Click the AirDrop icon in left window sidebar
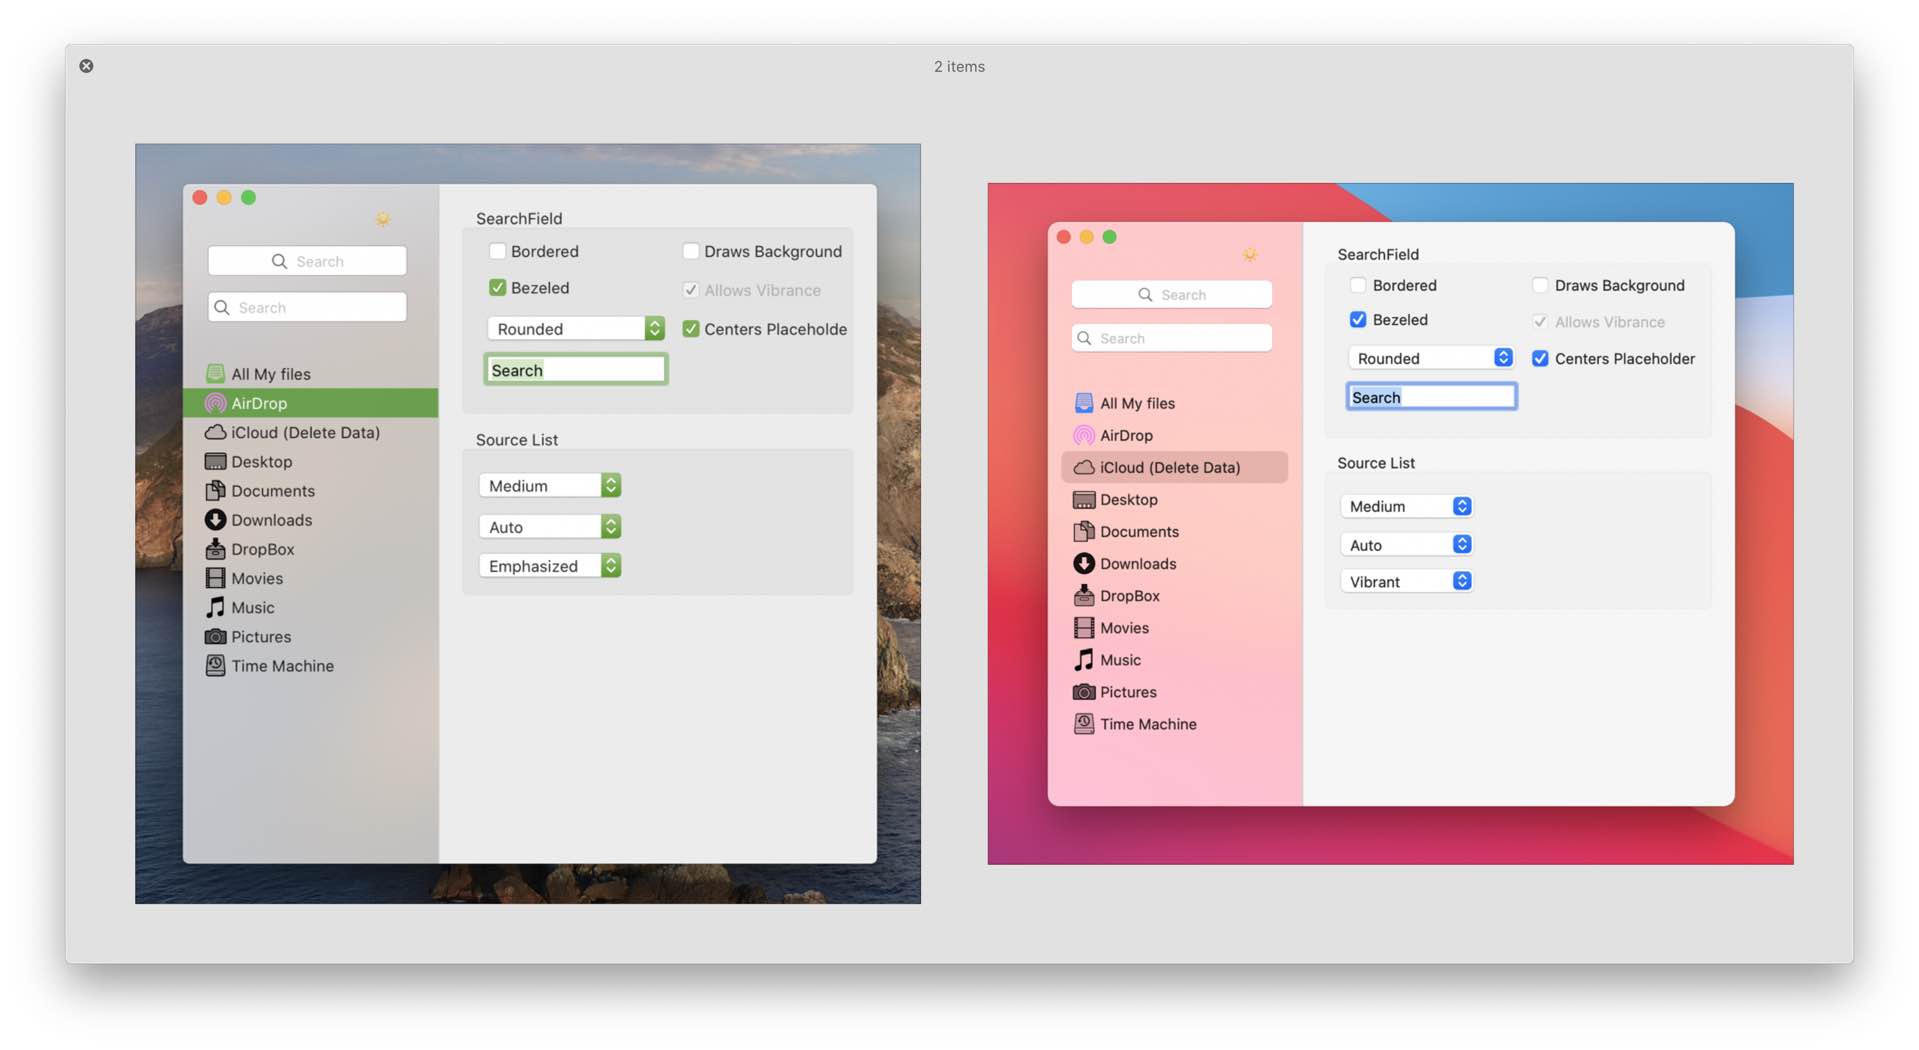1919x1050 pixels. pyautogui.click(x=215, y=403)
